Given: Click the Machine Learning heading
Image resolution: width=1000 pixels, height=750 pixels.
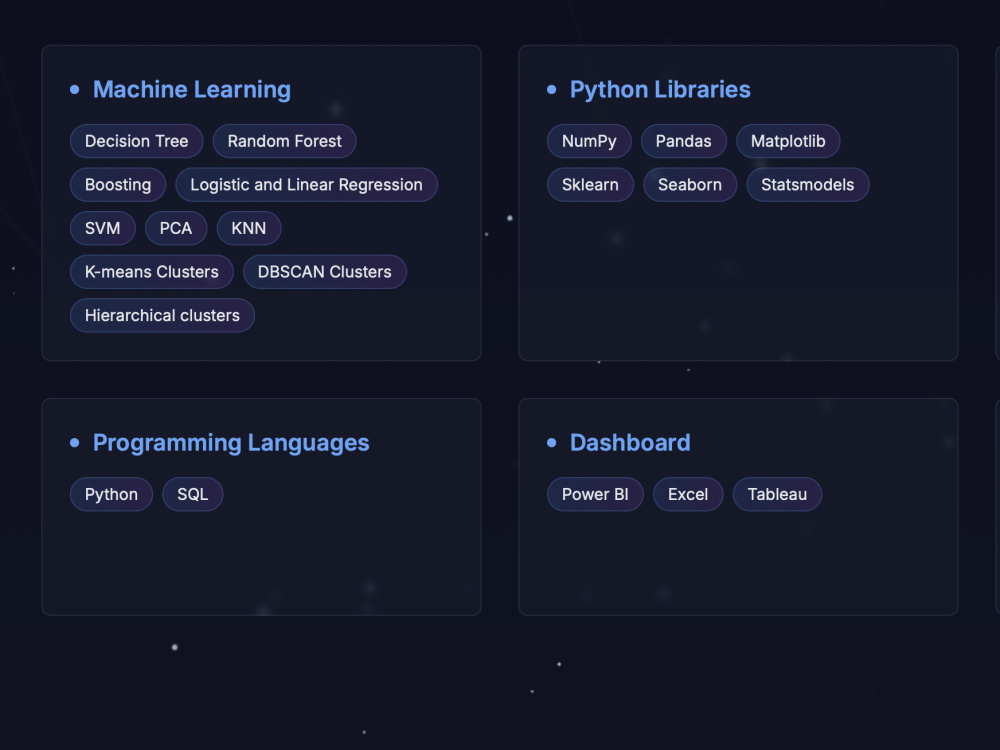Looking at the screenshot, I should click(191, 89).
